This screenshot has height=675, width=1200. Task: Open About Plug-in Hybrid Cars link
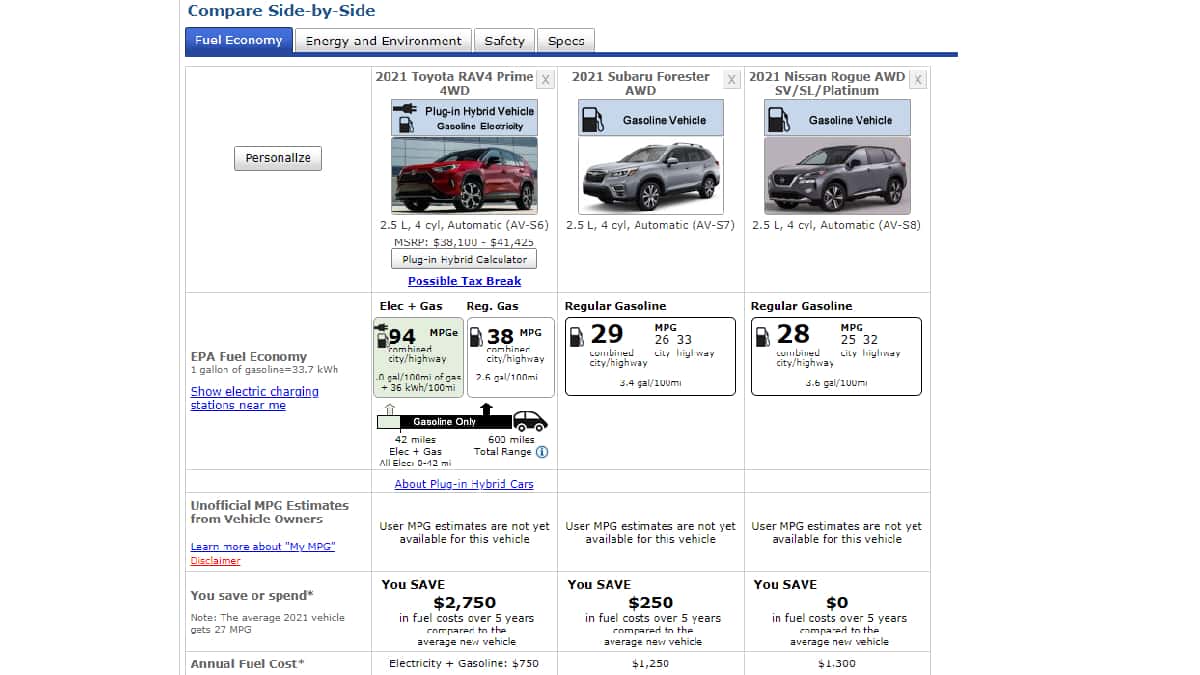(x=464, y=484)
